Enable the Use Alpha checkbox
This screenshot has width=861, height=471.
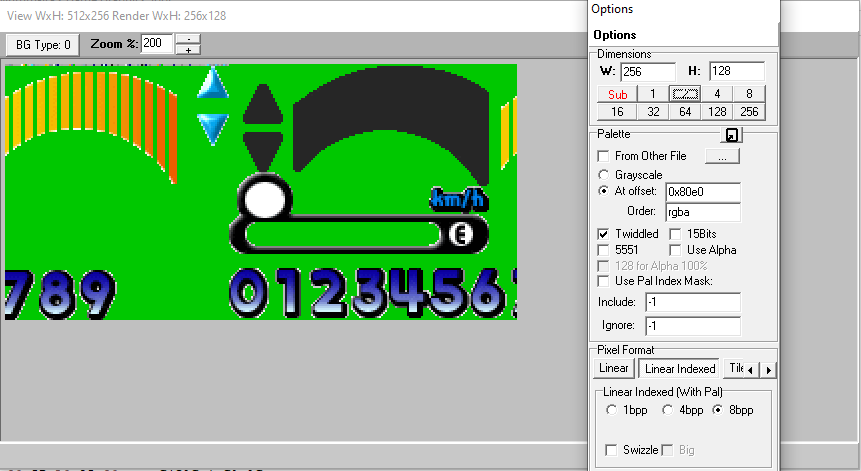pos(675,250)
